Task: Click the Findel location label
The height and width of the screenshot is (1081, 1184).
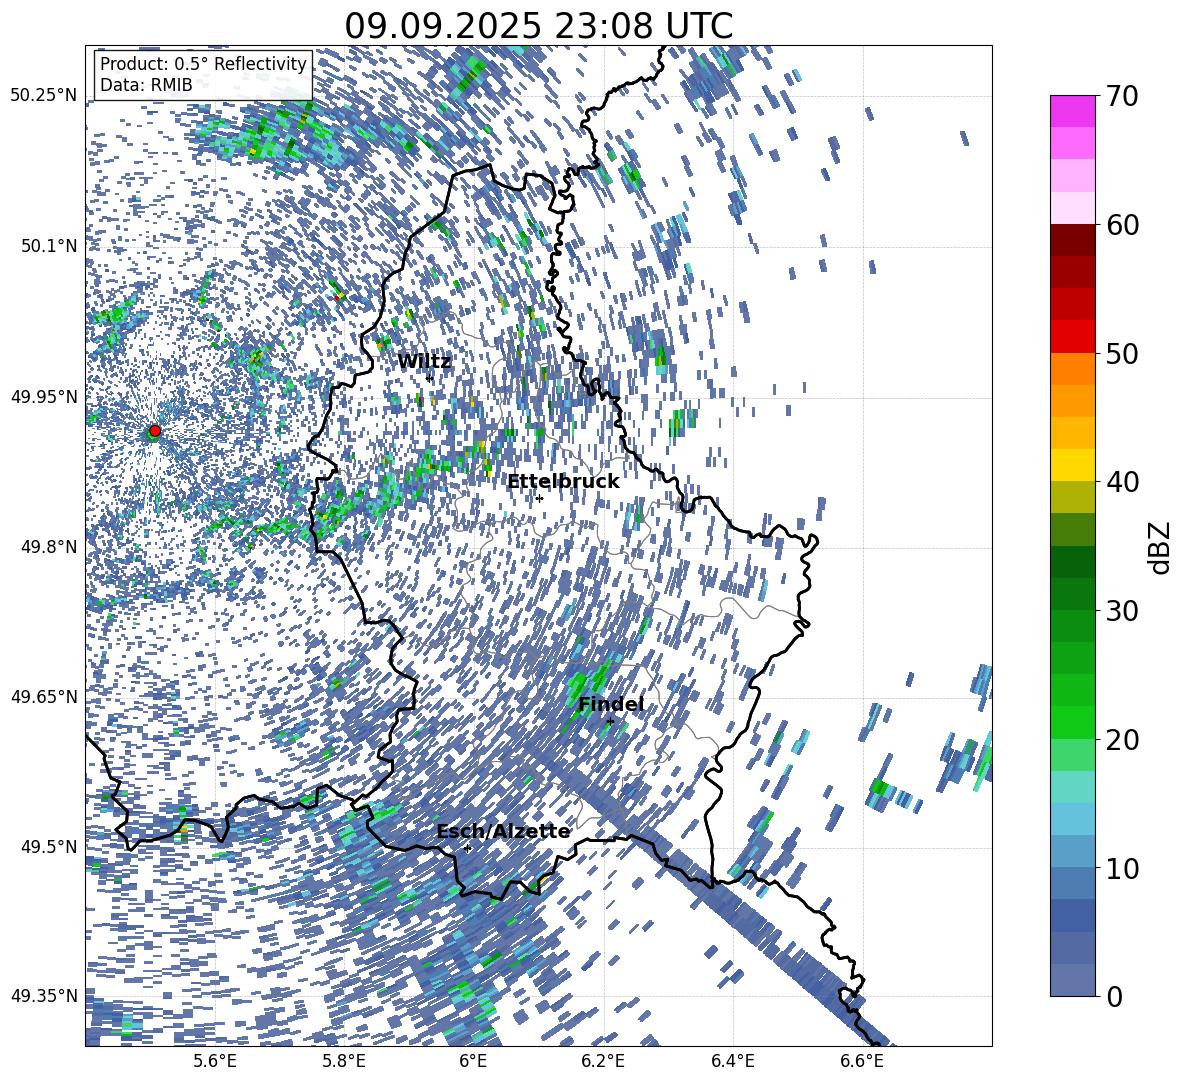Action: click(610, 704)
